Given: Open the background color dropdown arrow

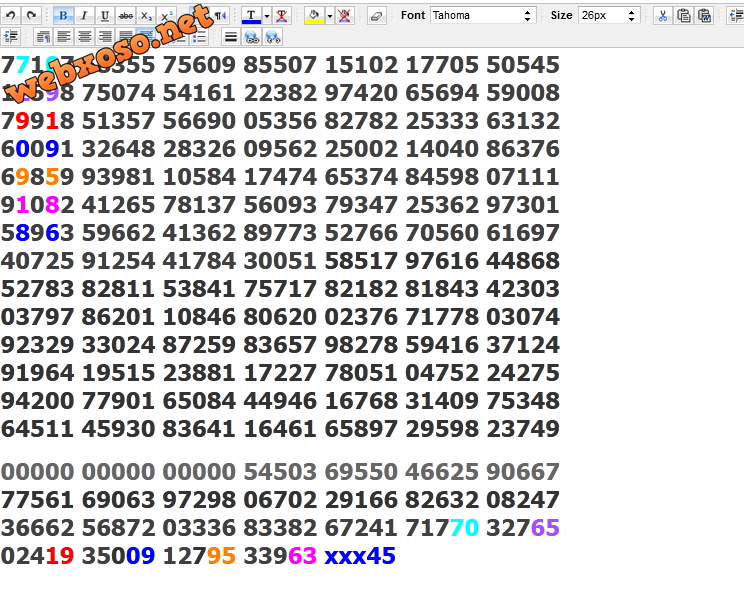Looking at the screenshot, I should [x=330, y=16].
